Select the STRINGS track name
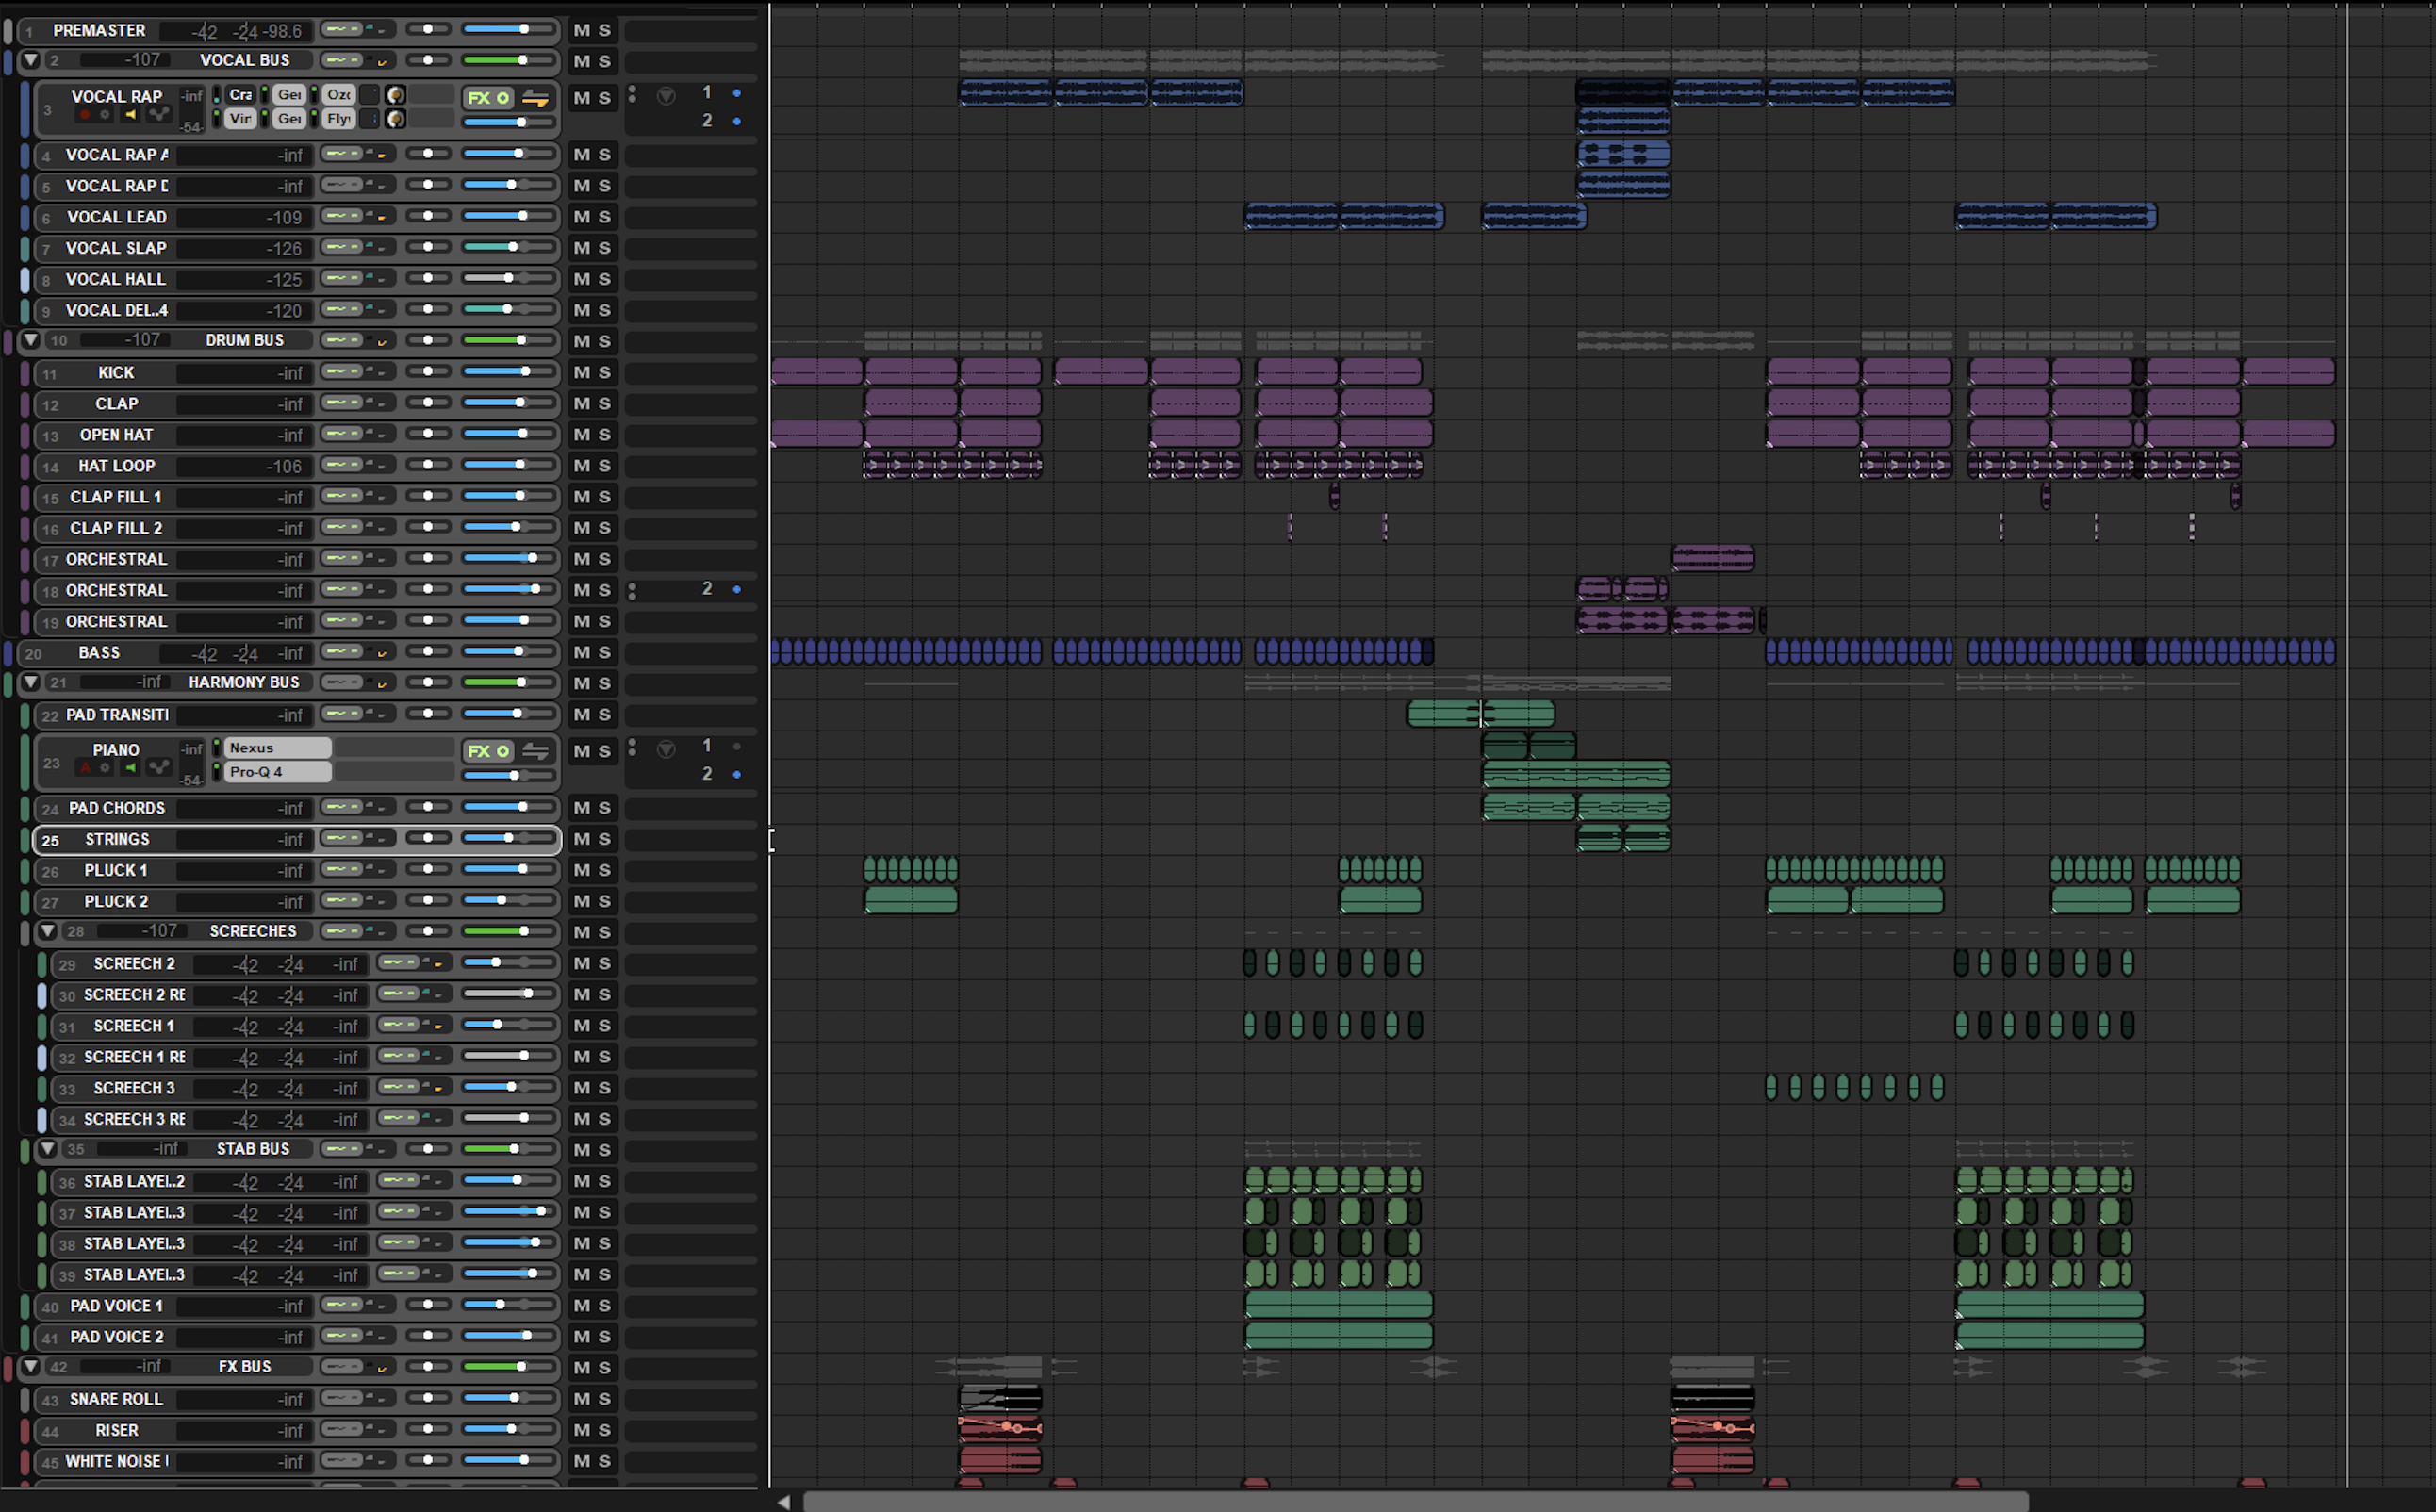 coord(117,839)
